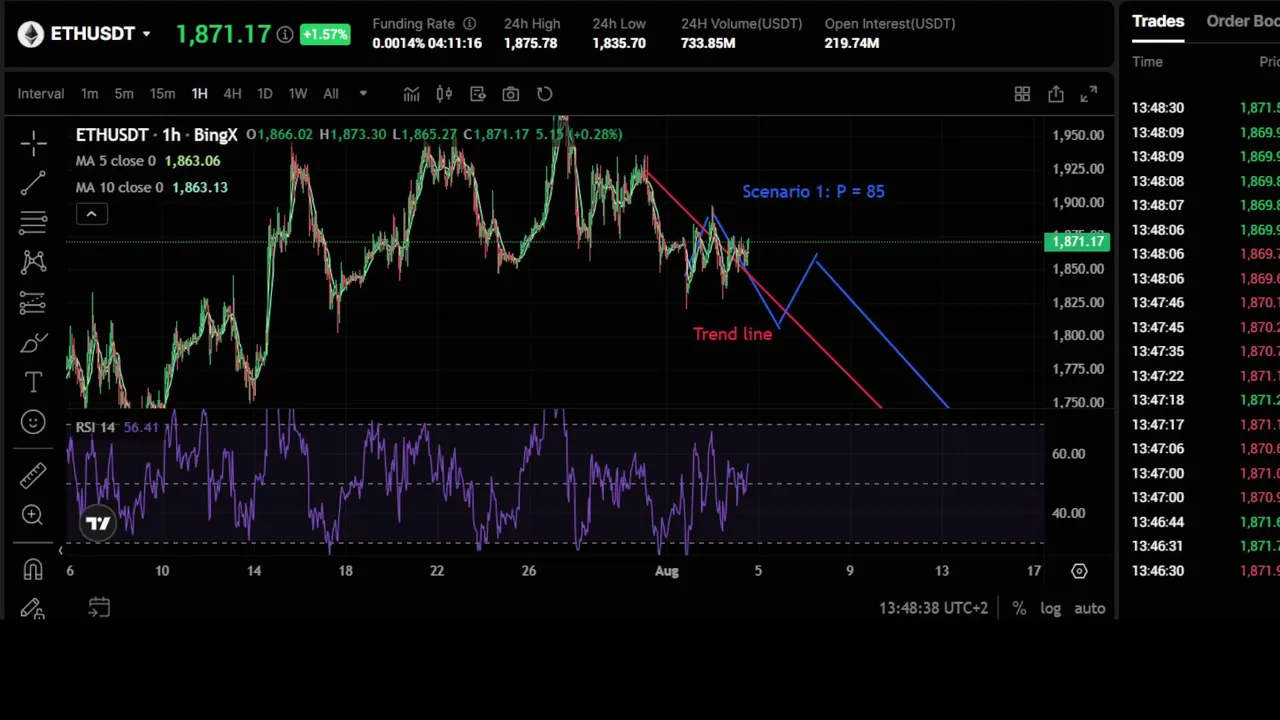1280x720 pixels.
Task: Collapse the indicator legend chevron
Action: [91, 214]
